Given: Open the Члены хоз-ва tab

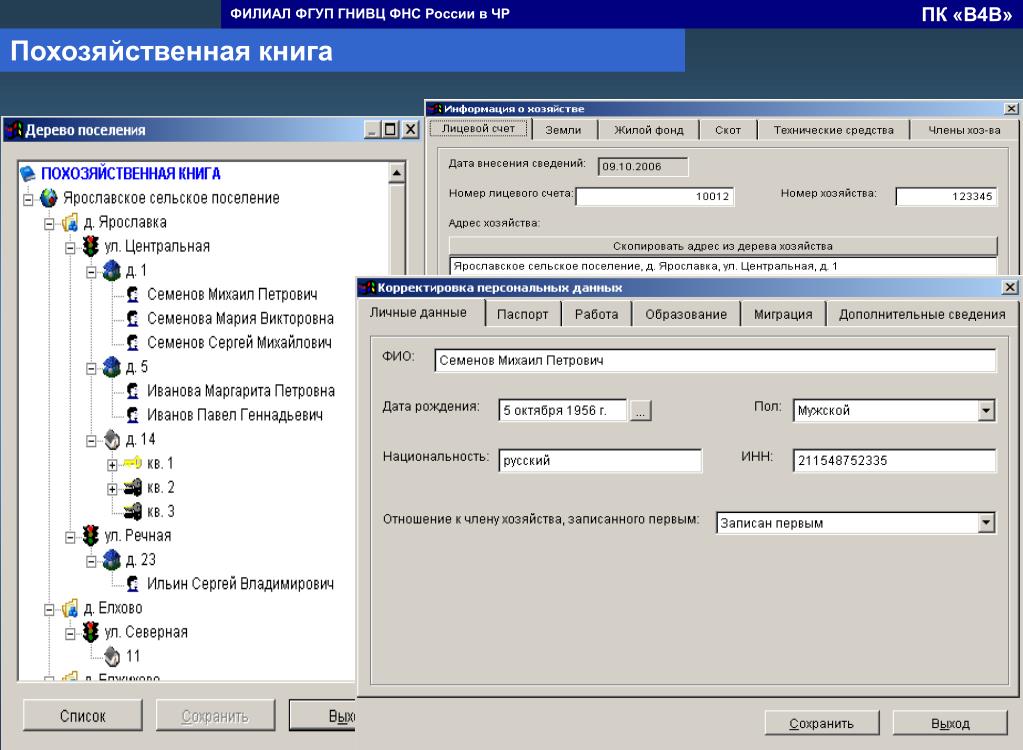Looking at the screenshot, I should point(964,130).
